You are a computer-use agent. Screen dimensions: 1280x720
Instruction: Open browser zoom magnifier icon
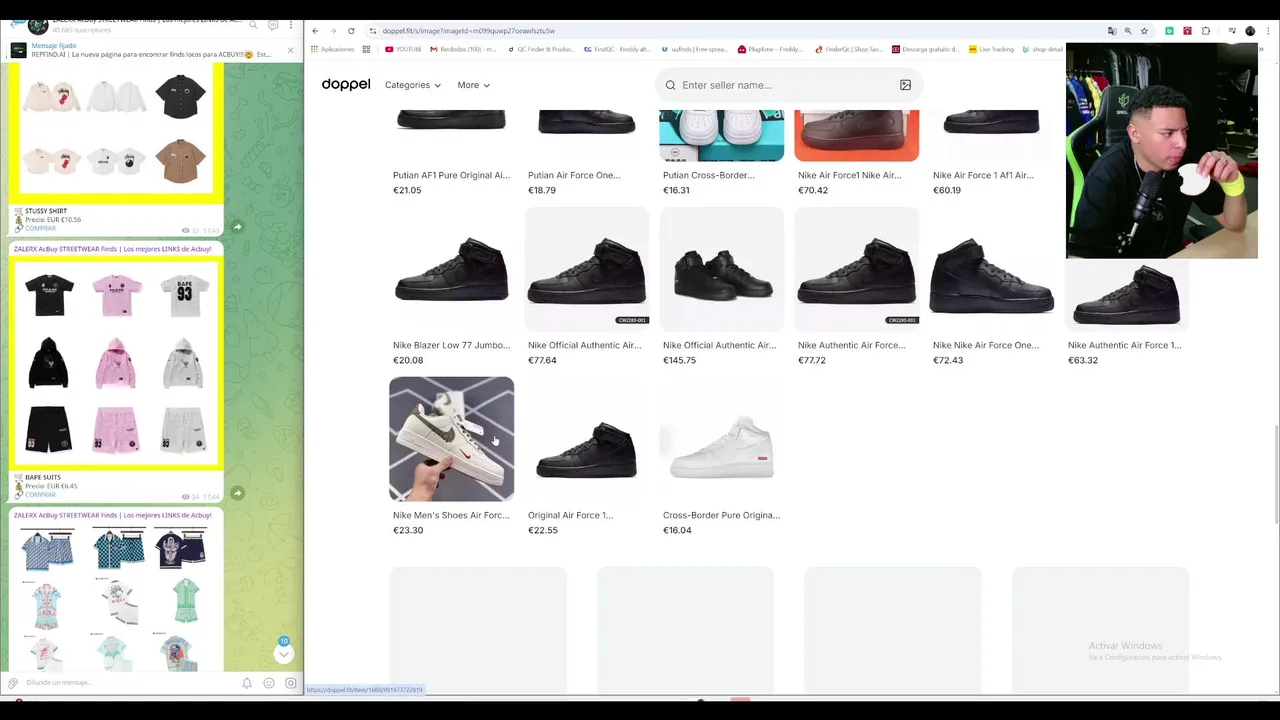[x=1128, y=31]
